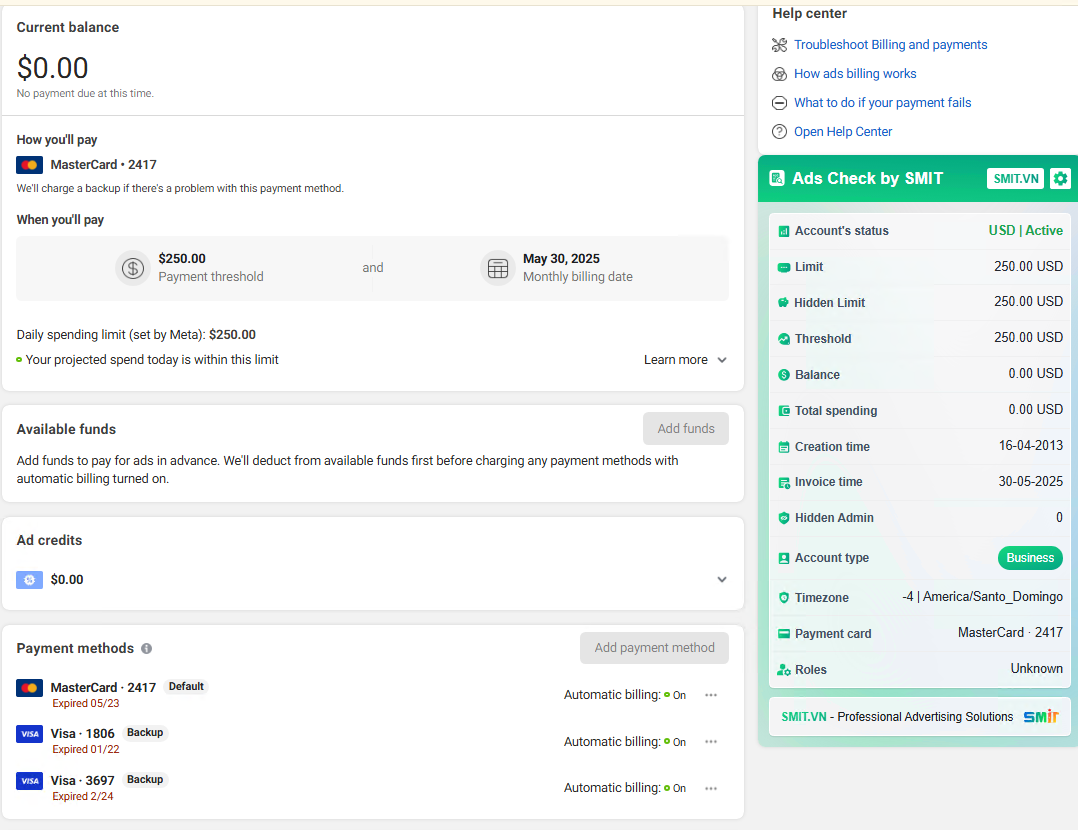Click the Roles user-gear icon
This screenshot has width=1078, height=830.
(784, 670)
